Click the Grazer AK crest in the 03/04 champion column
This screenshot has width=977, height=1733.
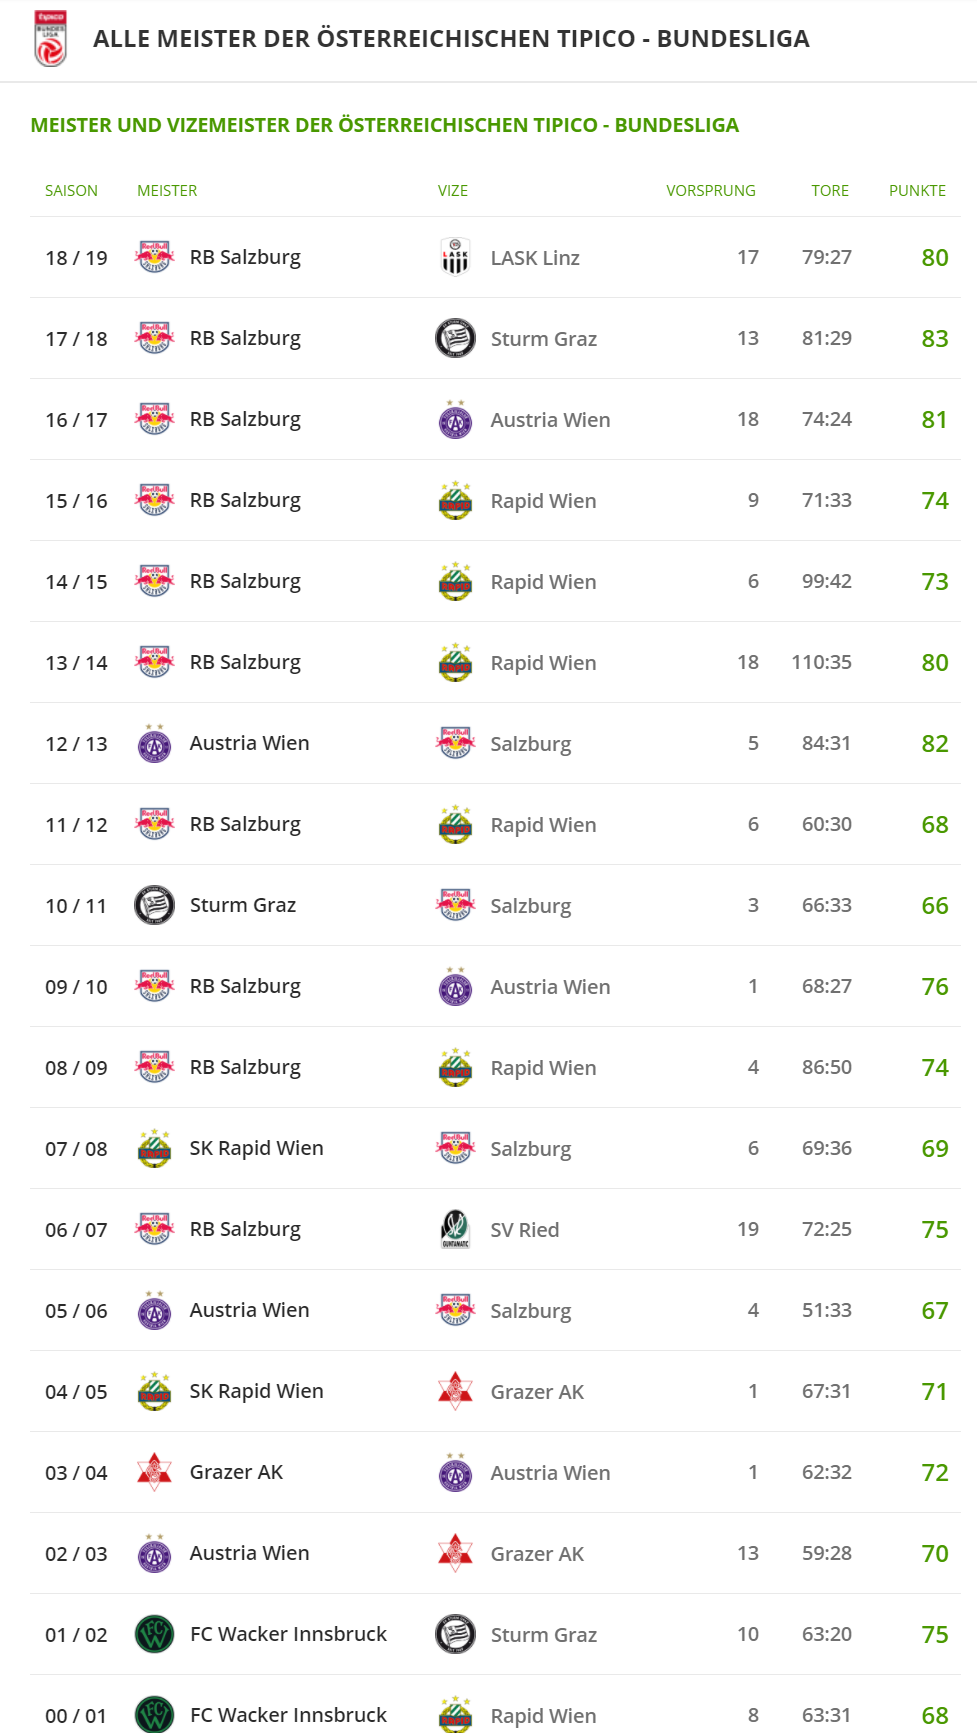pyautogui.click(x=154, y=1472)
